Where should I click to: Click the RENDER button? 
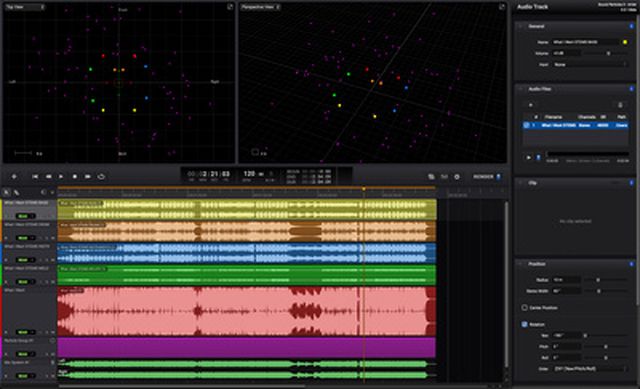(x=483, y=177)
